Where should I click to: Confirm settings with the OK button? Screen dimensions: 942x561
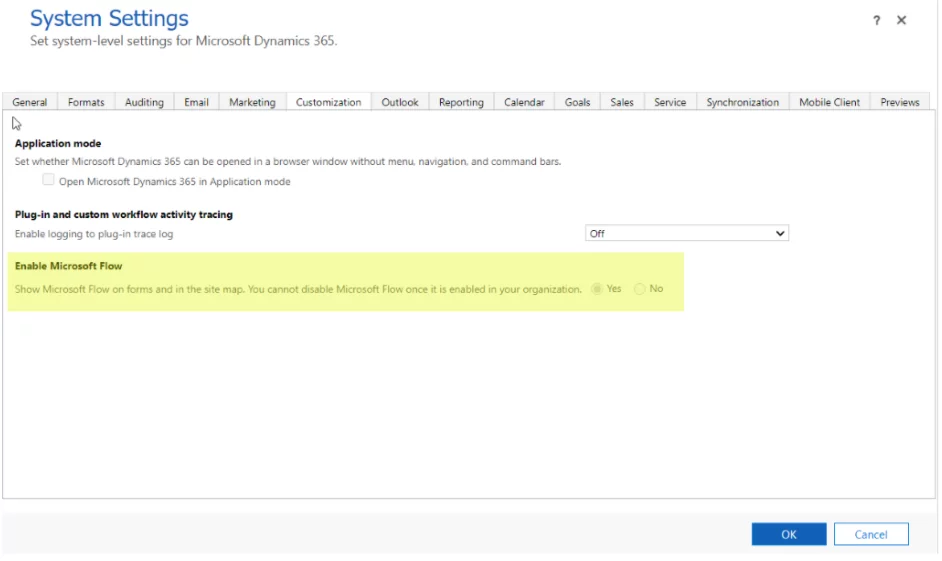coord(789,534)
